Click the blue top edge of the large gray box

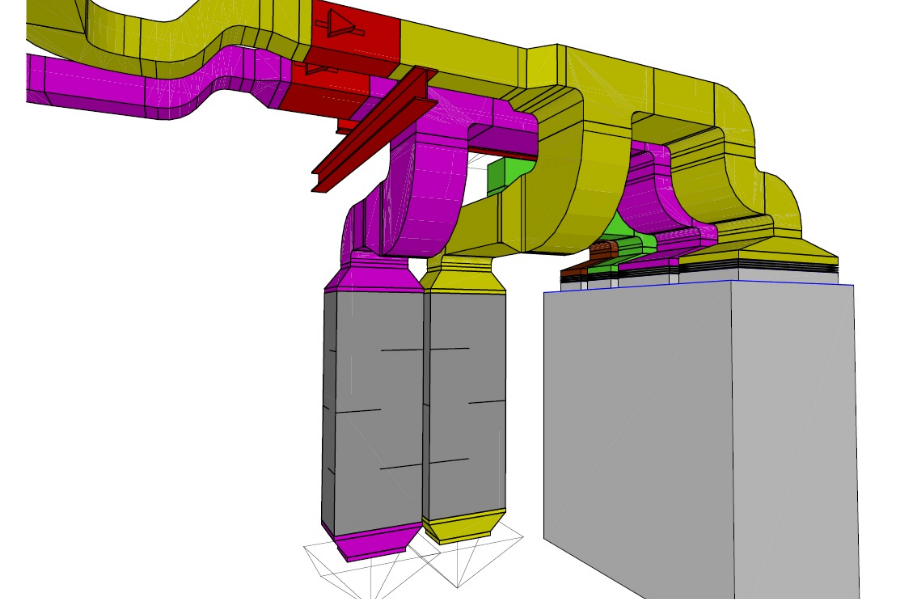700,282
